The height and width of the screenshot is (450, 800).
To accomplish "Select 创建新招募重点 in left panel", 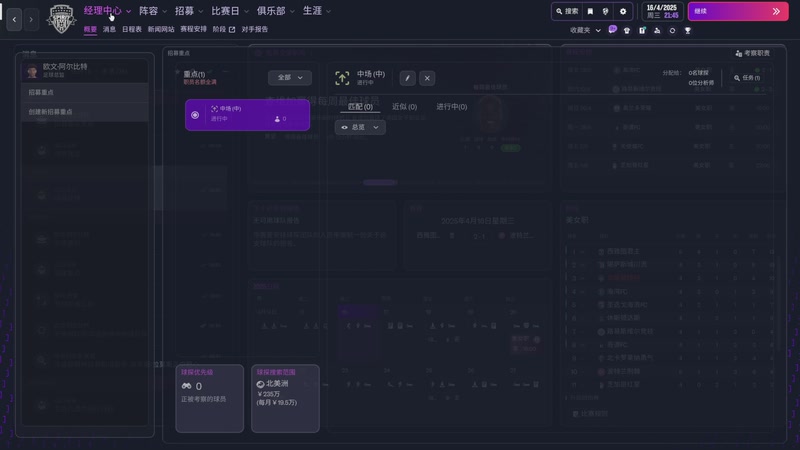I will pos(85,112).
